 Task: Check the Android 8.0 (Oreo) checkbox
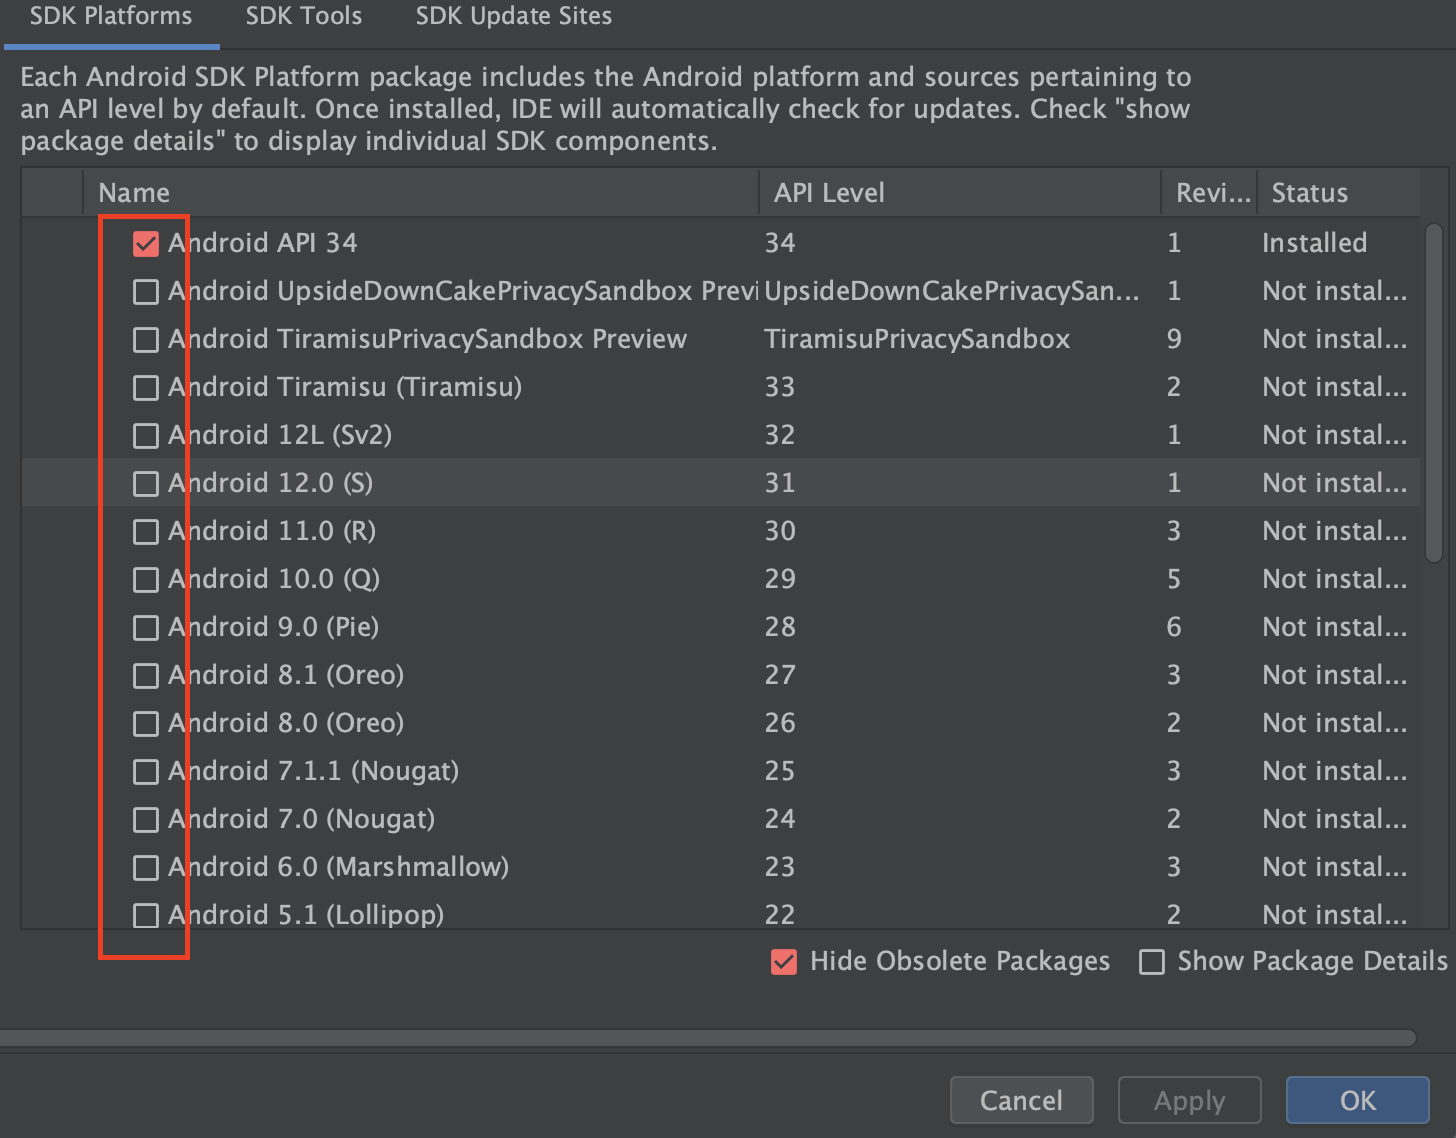click(x=146, y=724)
